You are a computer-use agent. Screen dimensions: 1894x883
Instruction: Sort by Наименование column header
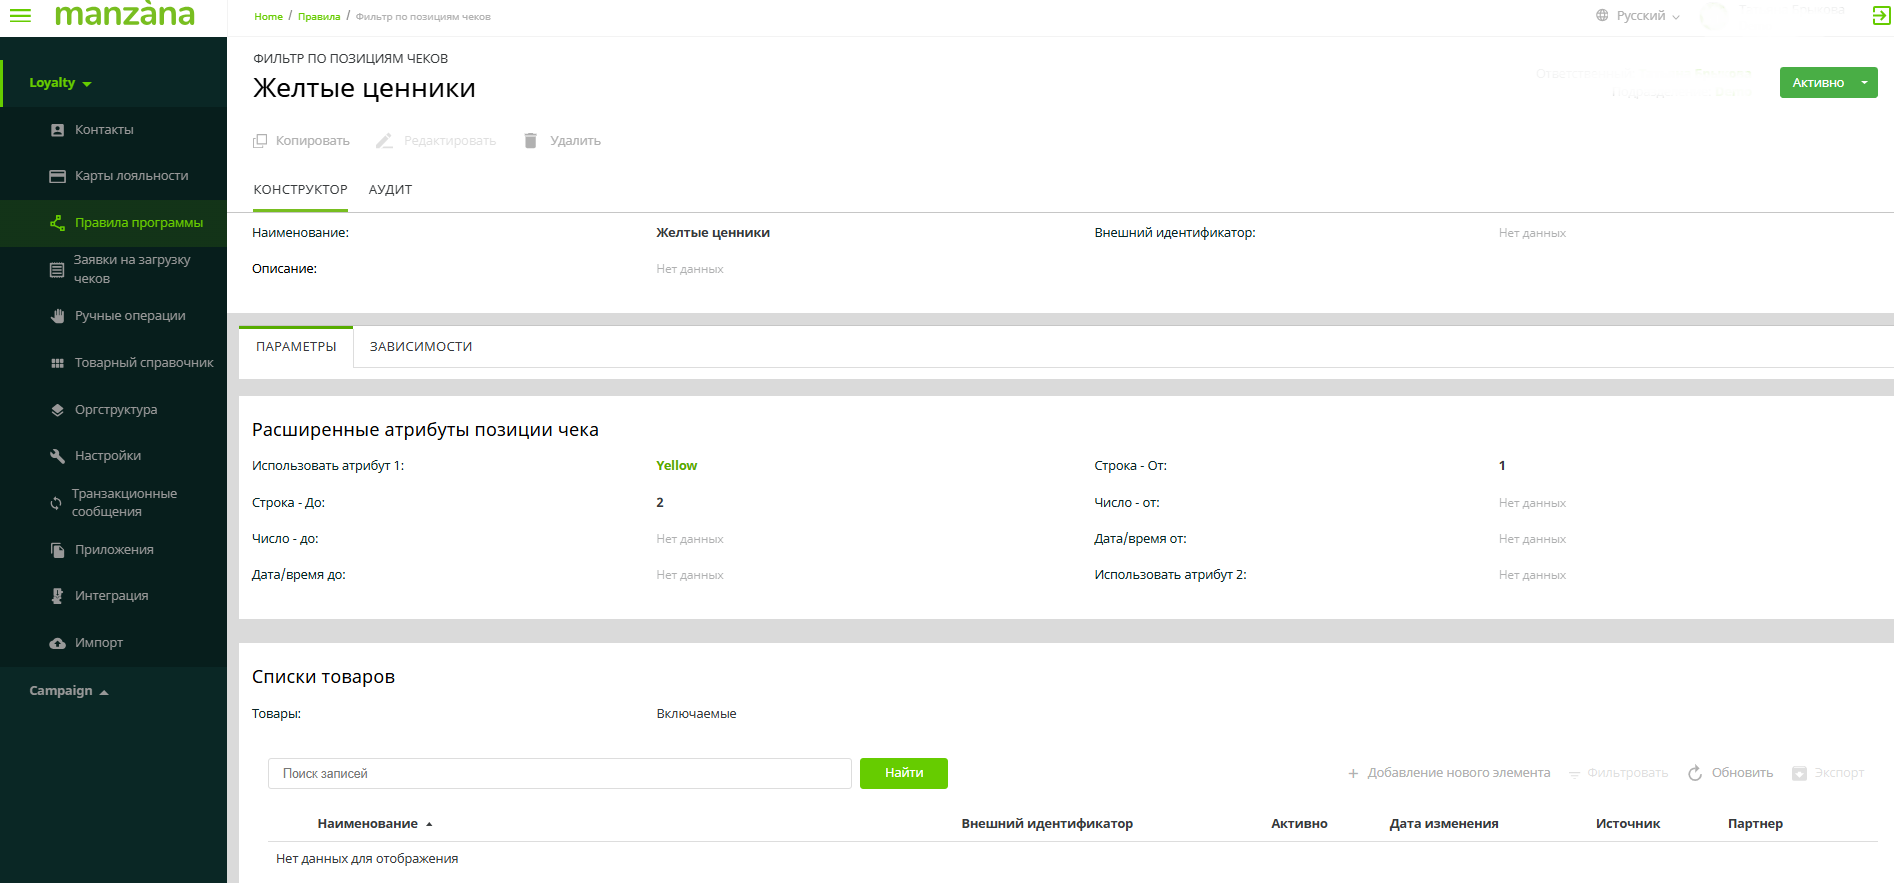click(368, 824)
